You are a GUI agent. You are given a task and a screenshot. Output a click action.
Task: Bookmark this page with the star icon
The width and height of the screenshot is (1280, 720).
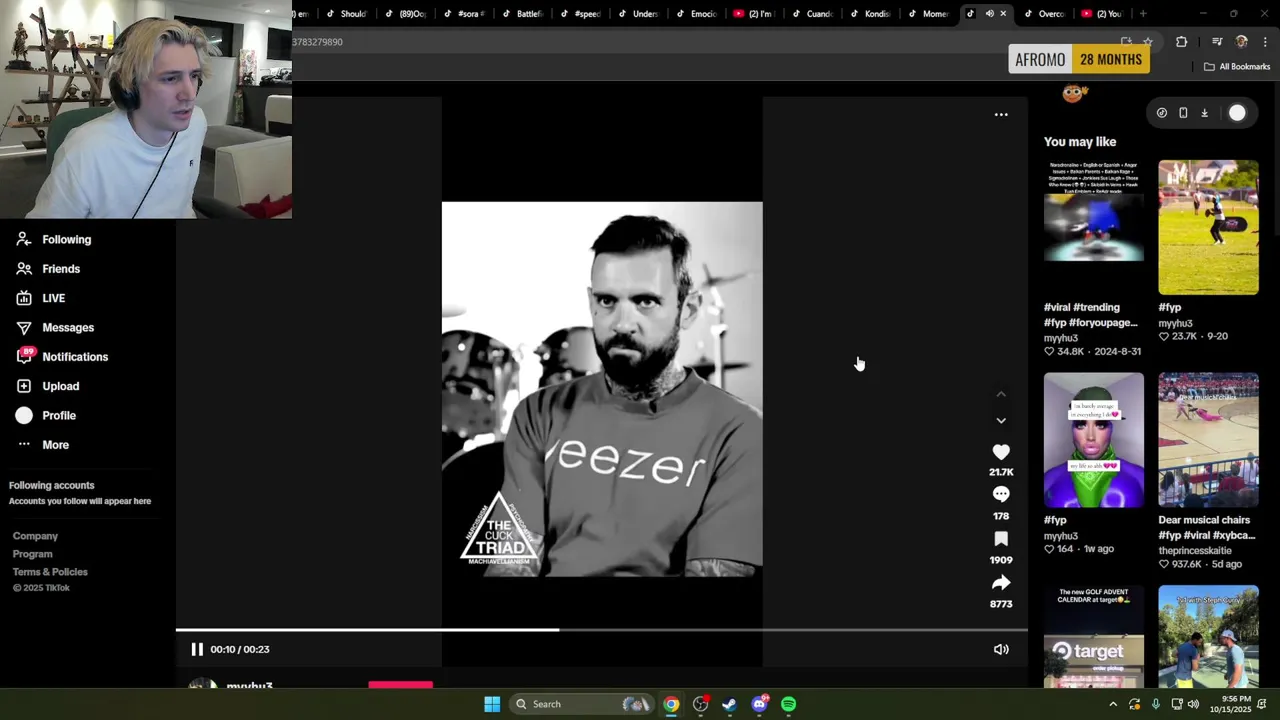(1148, 42)
